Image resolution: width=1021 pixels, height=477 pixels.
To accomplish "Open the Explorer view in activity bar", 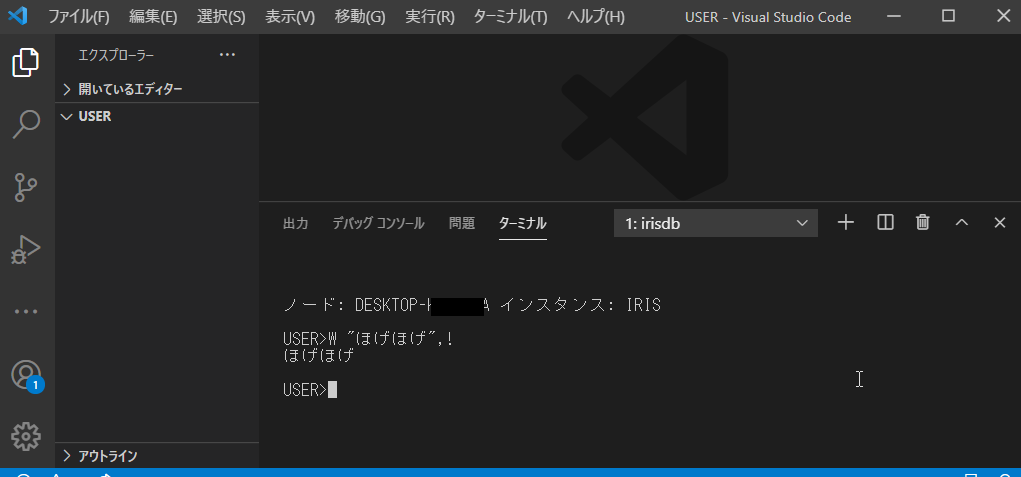I will pos(26,63).
